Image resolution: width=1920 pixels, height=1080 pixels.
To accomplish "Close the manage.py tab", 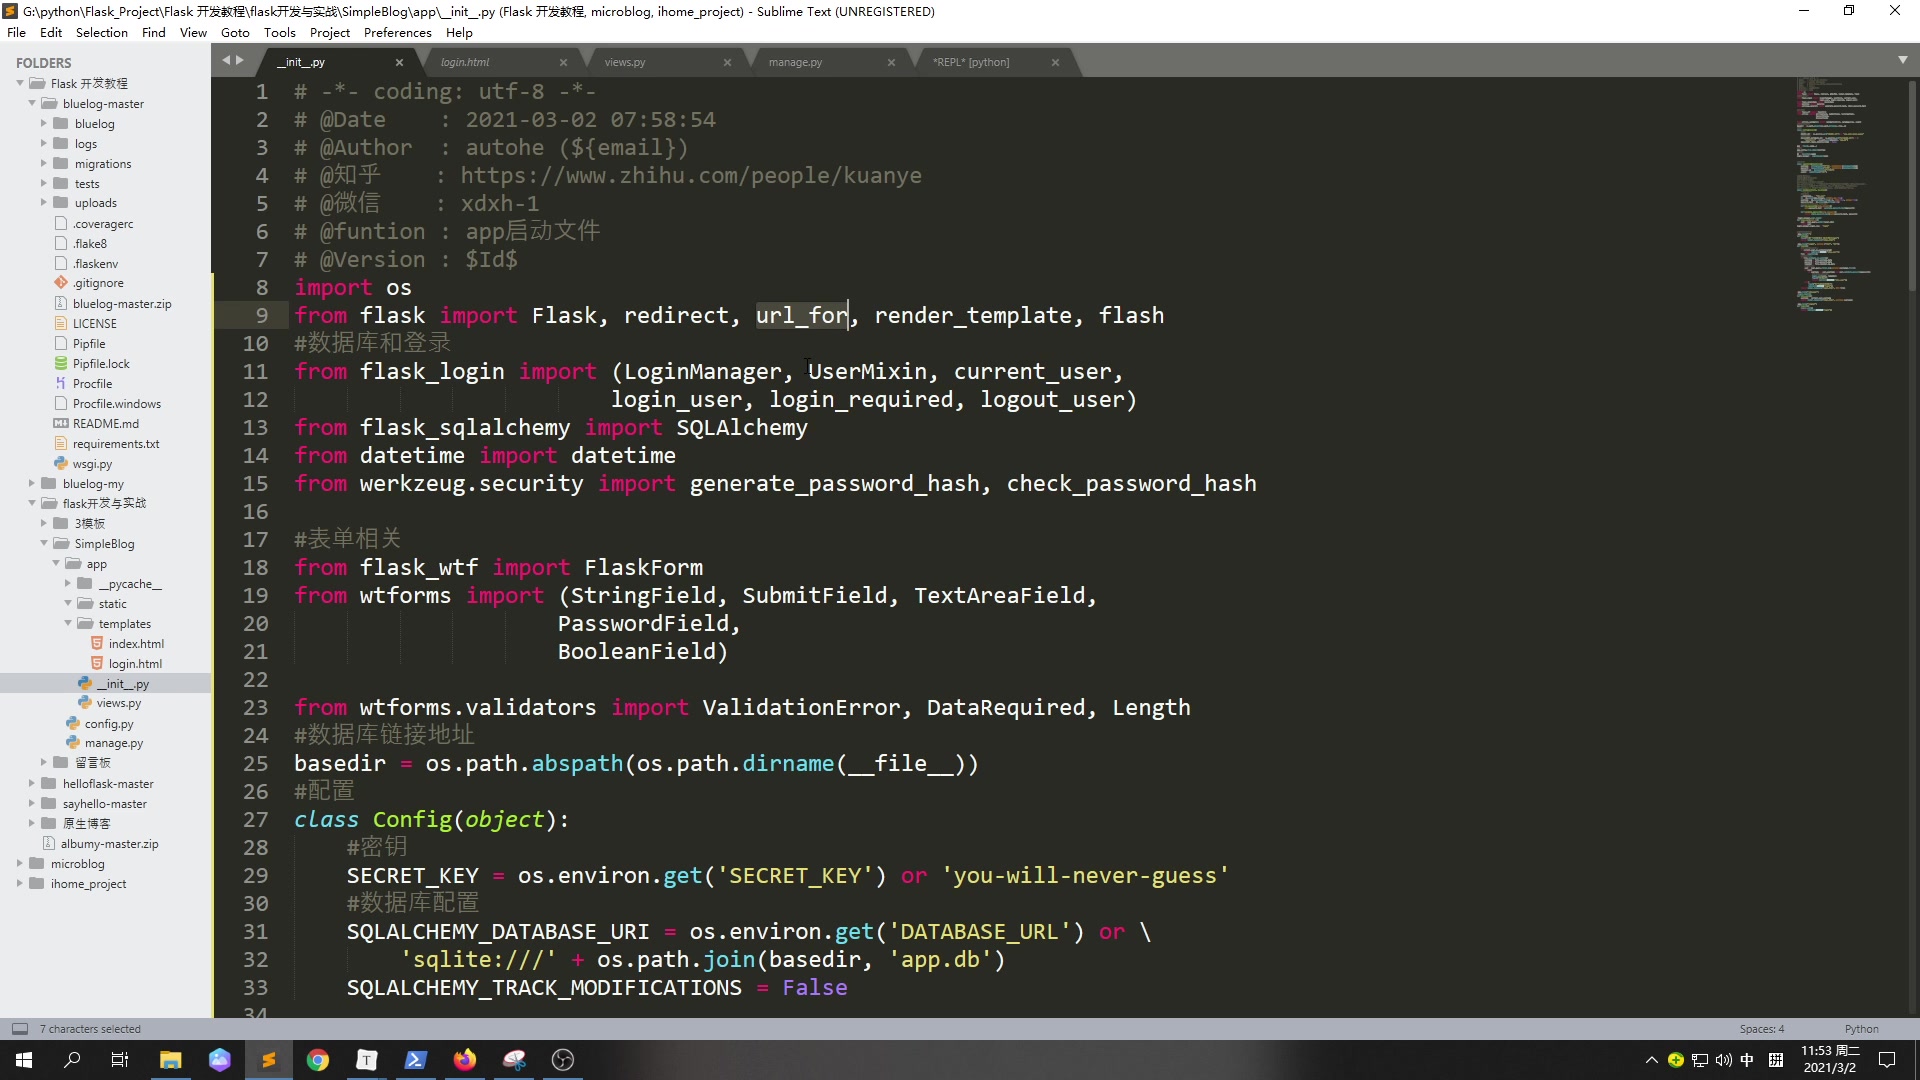I will [x=891, y=62].
